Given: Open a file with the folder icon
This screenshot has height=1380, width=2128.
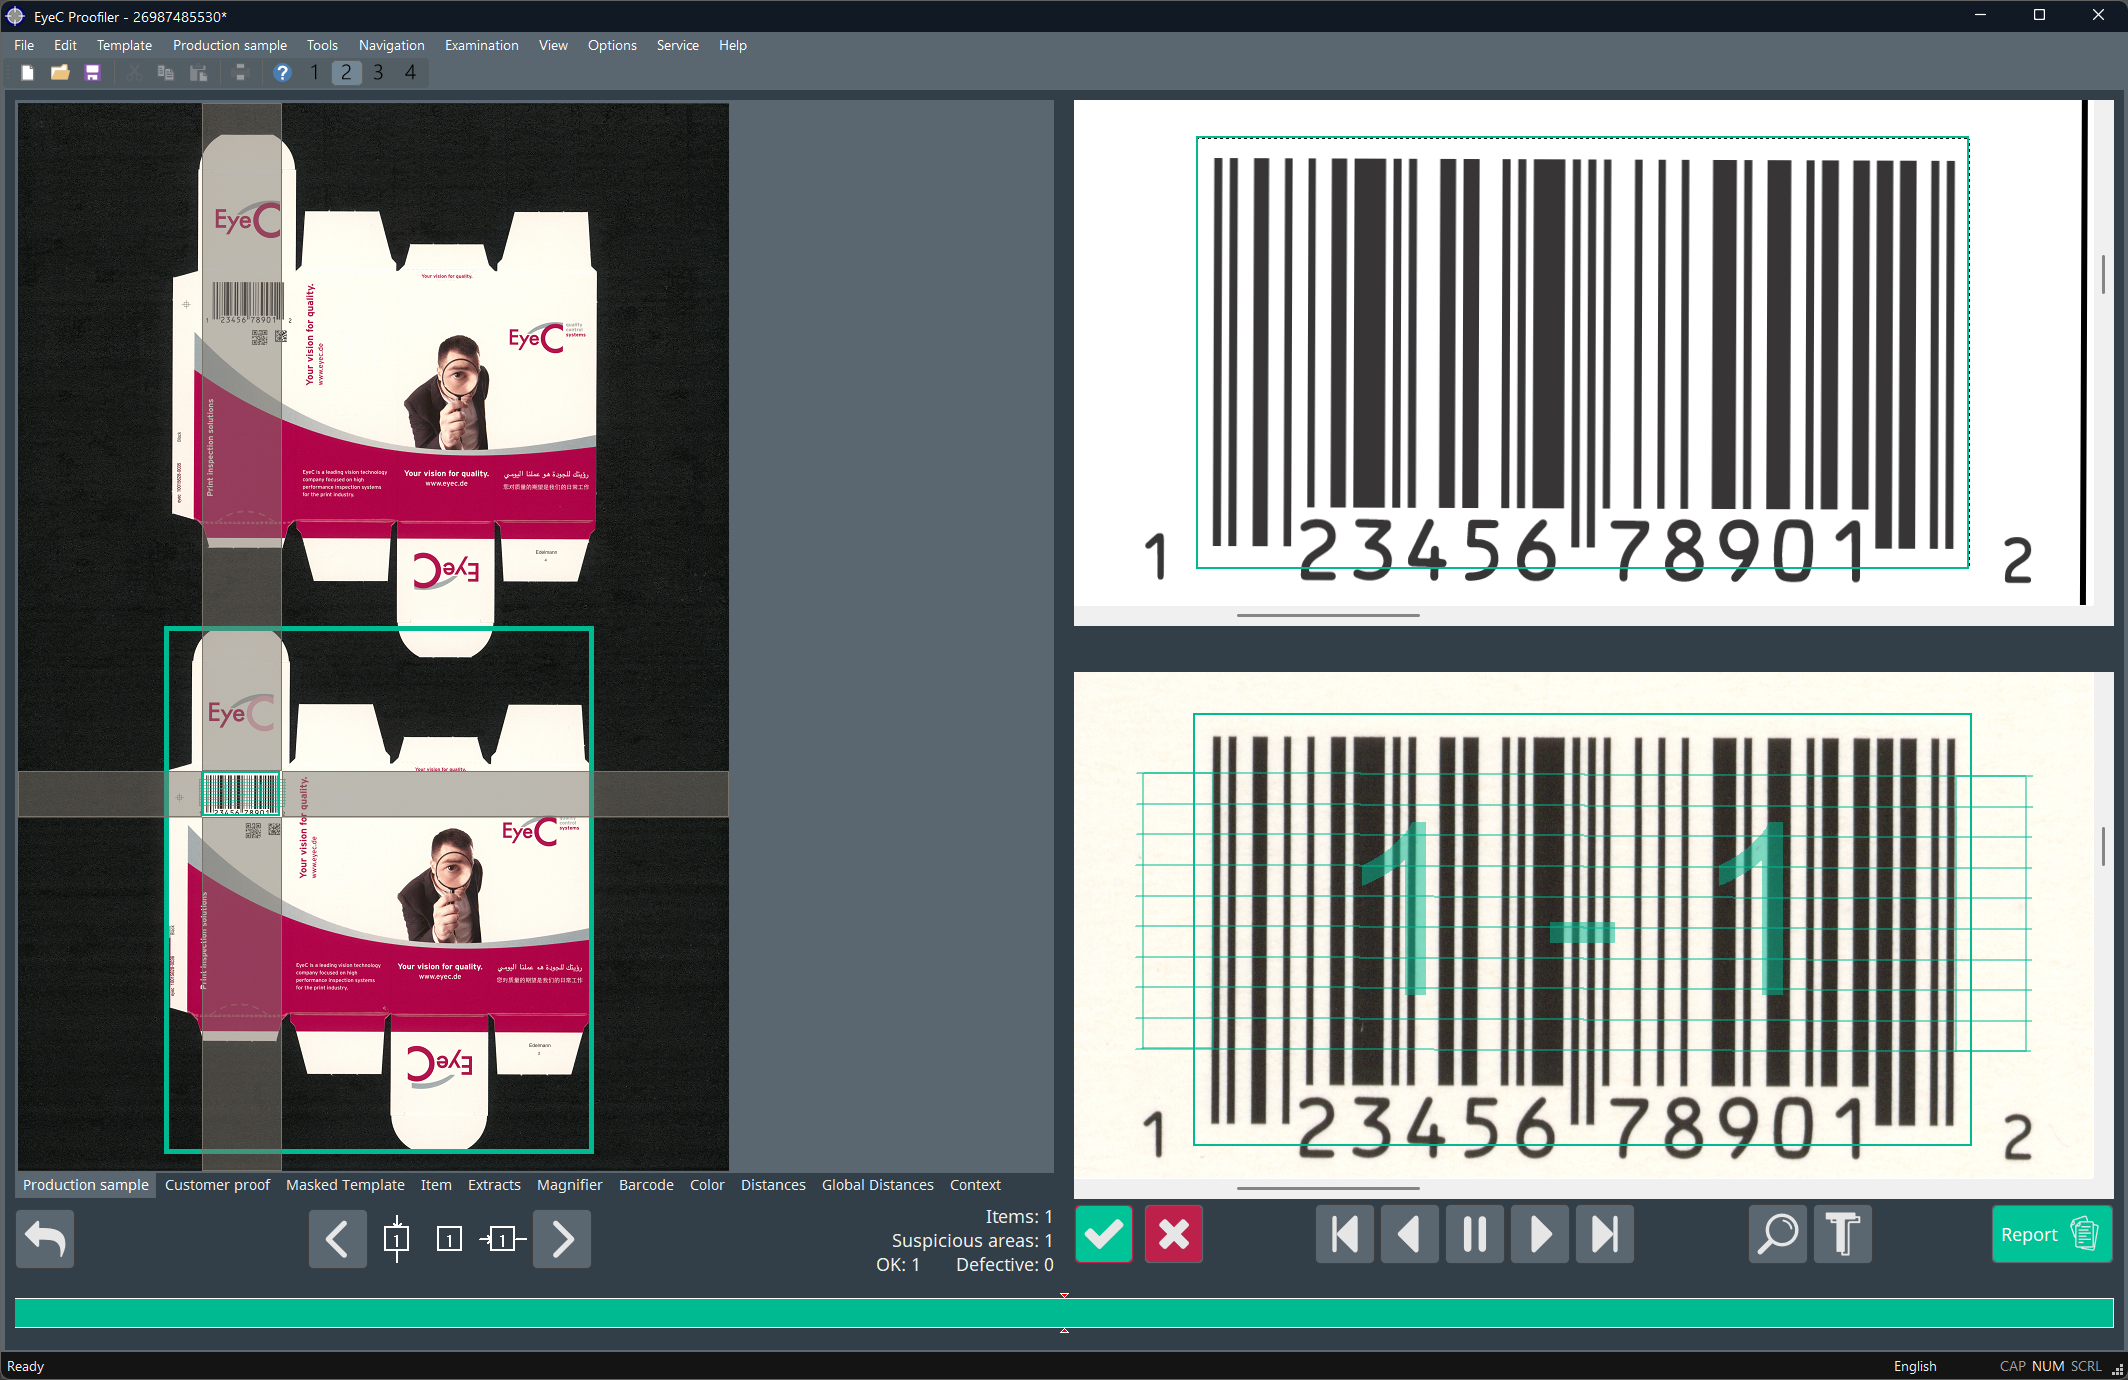Looking at the screenshot, I should [x=60, y=72].
